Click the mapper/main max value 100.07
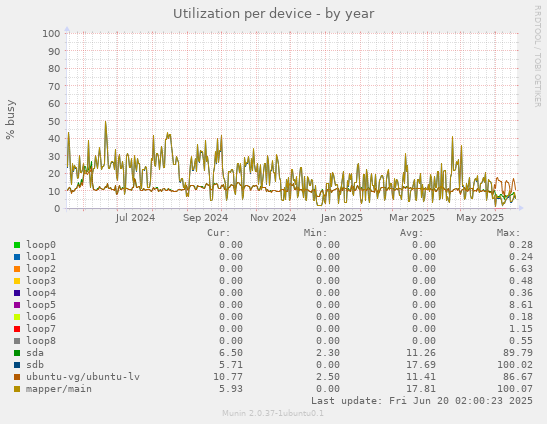The height and width of the screenshot is (424, 547). tap(515, 389)
